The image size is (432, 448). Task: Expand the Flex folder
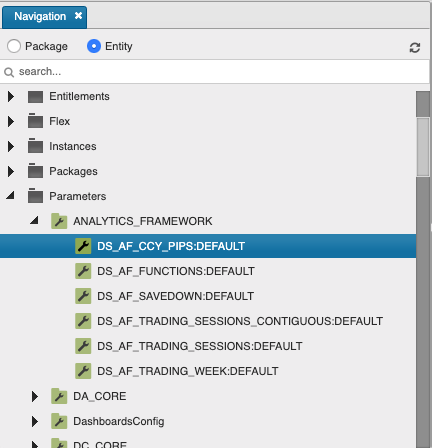(11, 121)
